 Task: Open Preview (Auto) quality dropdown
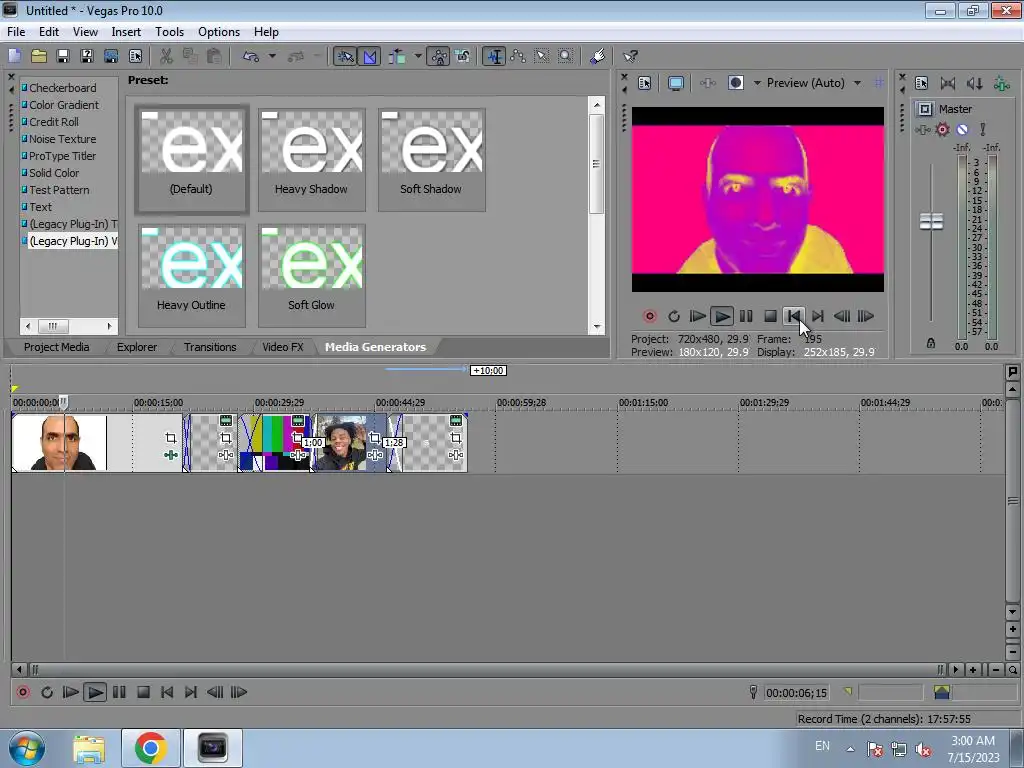(857, 83)
